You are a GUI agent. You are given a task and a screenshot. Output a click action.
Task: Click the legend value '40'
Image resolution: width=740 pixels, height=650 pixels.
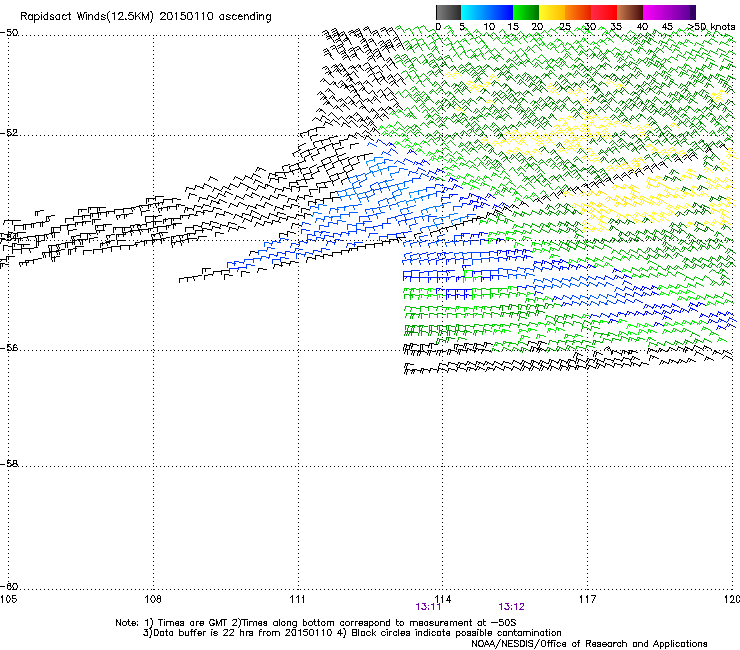tap(642, 27)
